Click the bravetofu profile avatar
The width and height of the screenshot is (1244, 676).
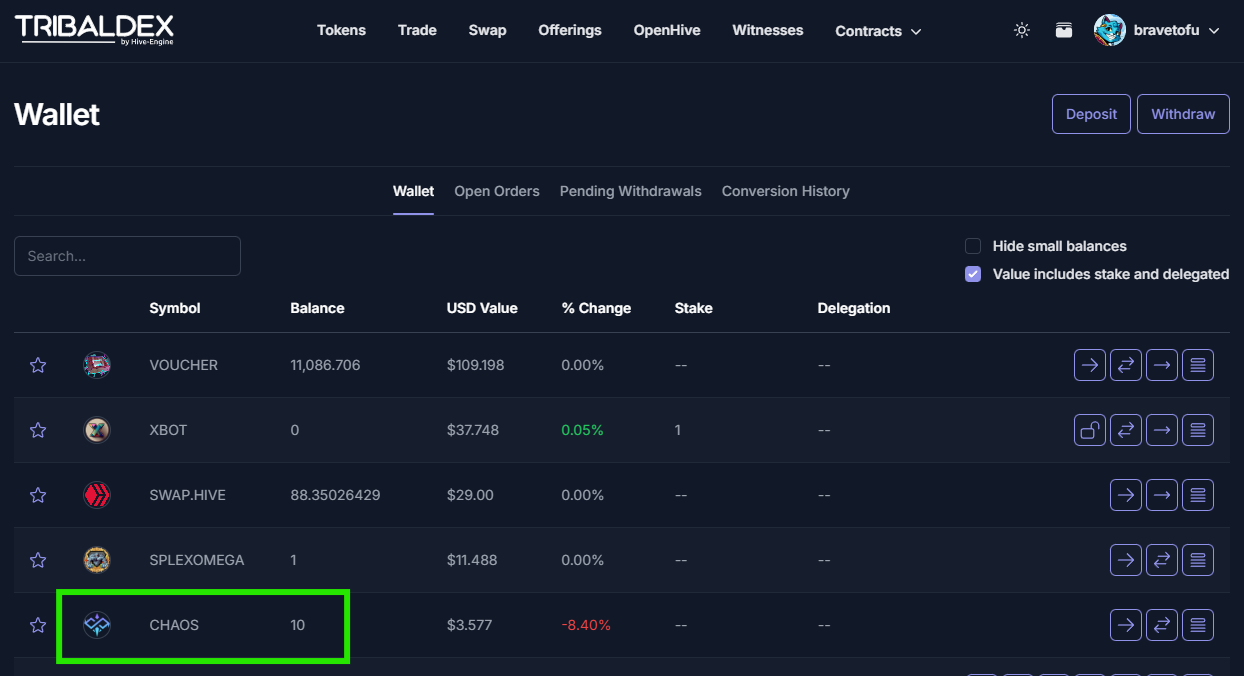pos(1110,30)
